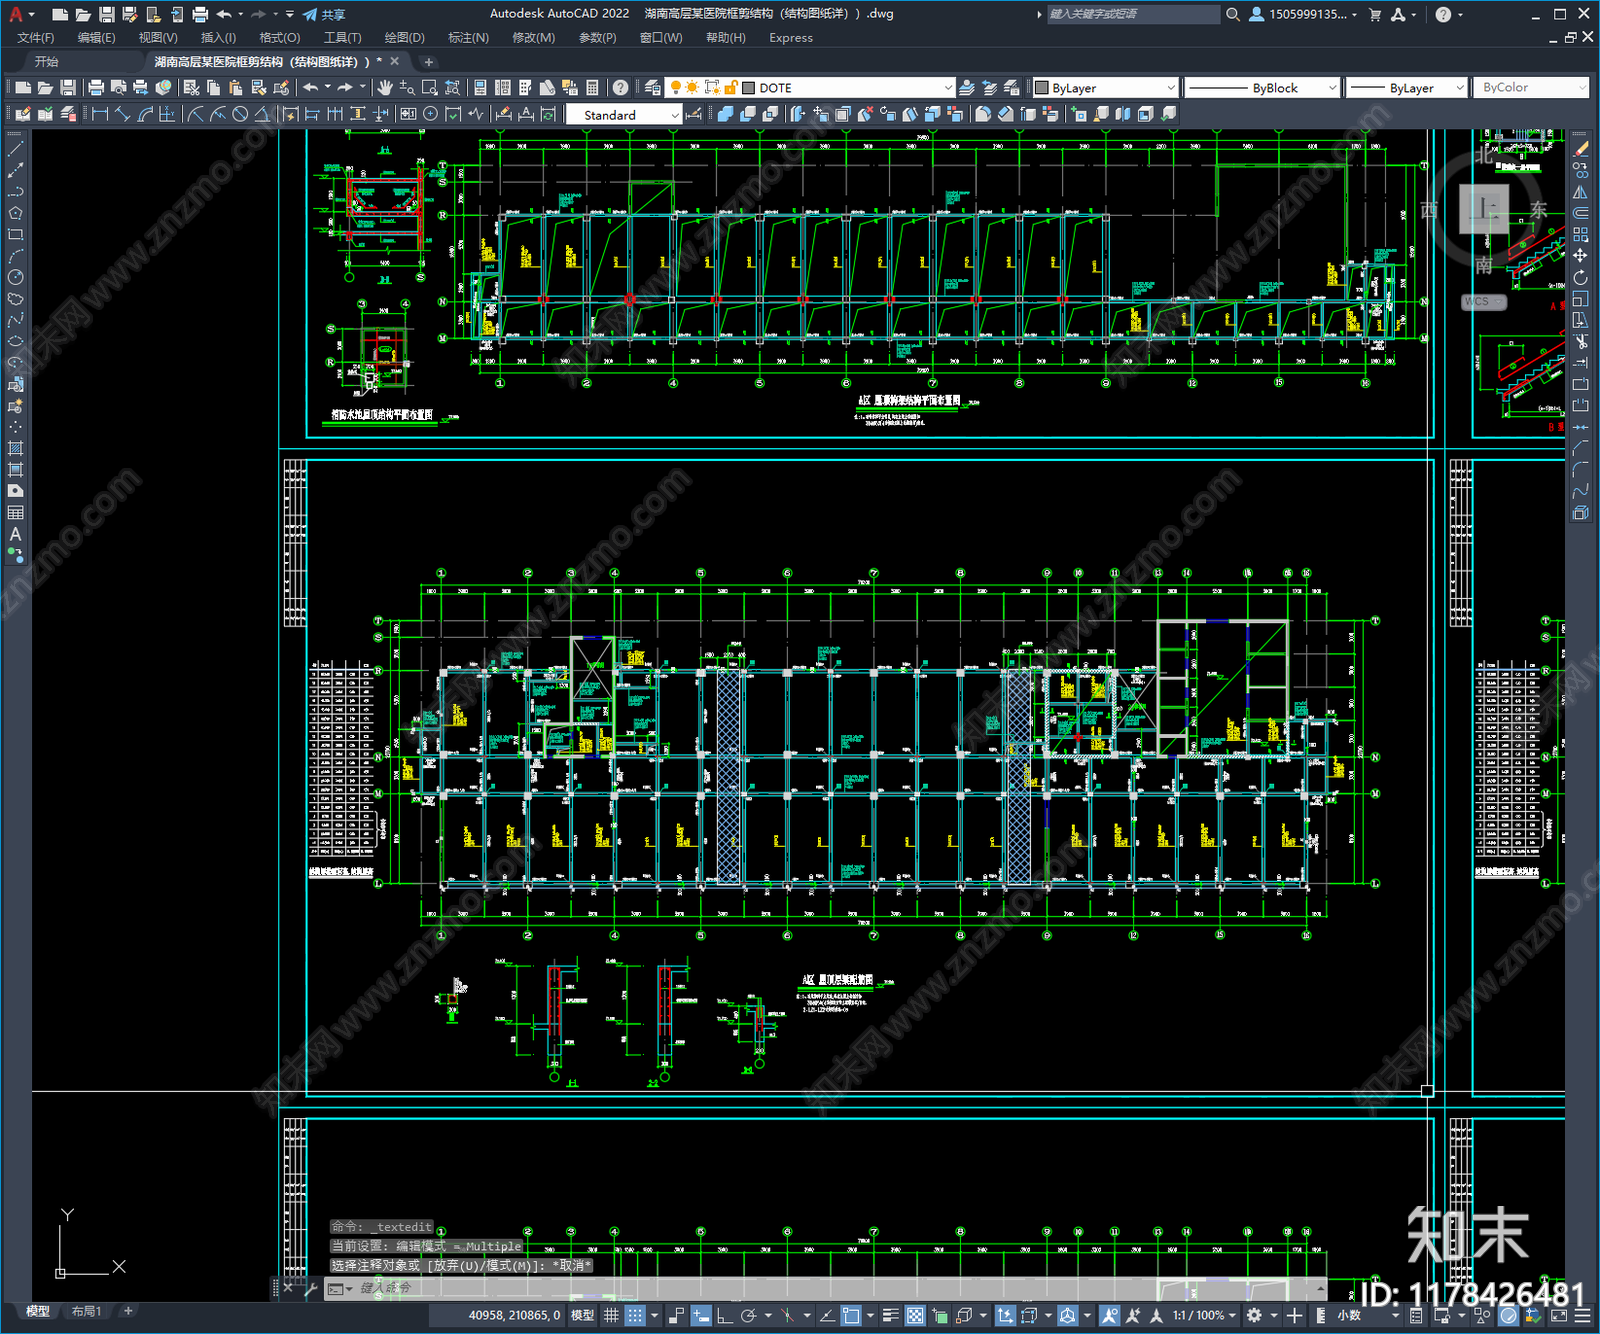Open the 编辑(E) menu

(96, 38)
